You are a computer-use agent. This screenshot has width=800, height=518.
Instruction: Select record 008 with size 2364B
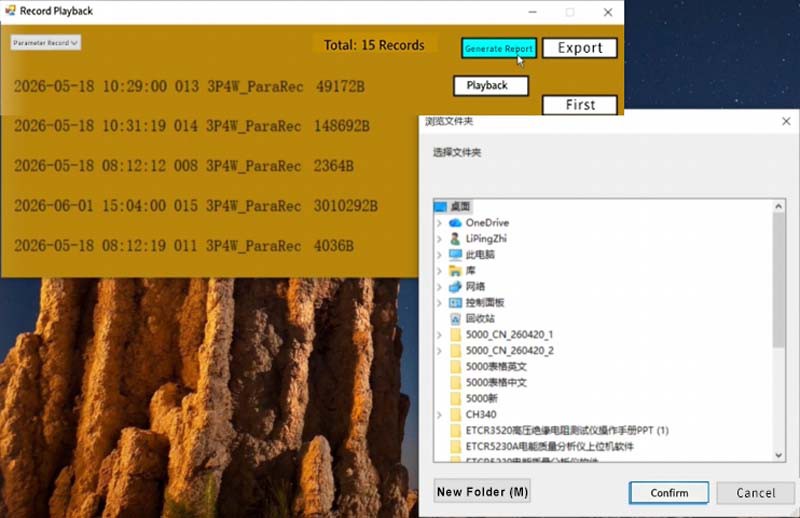pyautogui.click(x=184, y=166)
